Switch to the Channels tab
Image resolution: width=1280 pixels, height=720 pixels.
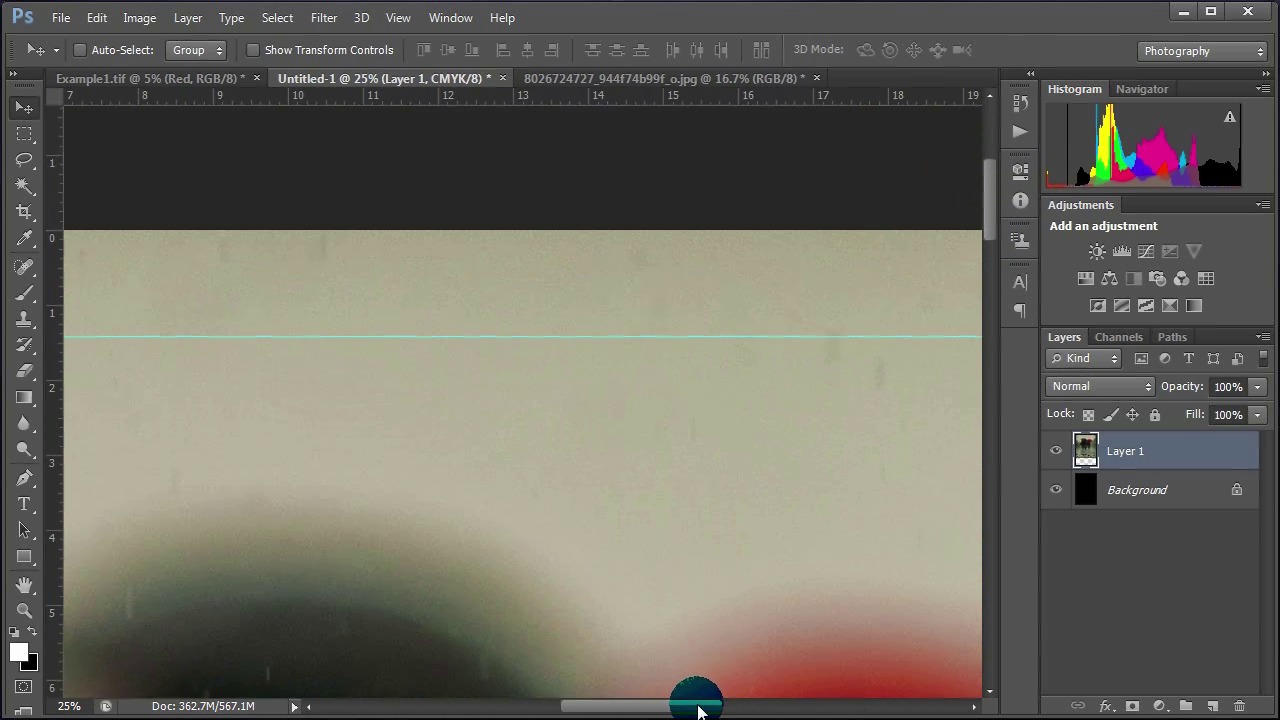[1118, 337]
